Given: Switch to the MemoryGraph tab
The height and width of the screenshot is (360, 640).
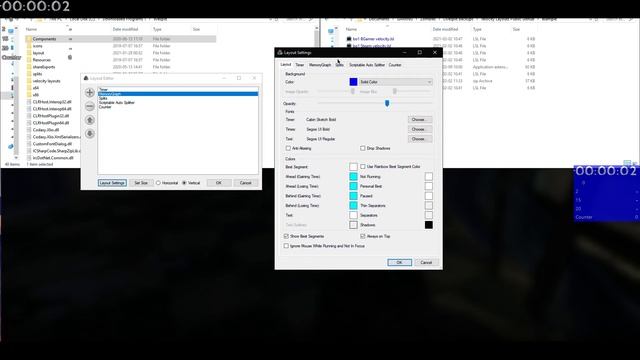Looking at the screenshot, I should click(x=320, y=65).
